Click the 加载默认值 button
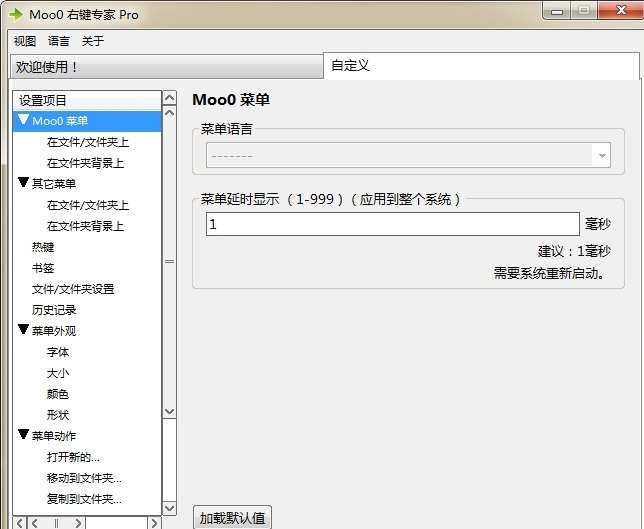The image size is (644, 529). (x=232, y=518)
